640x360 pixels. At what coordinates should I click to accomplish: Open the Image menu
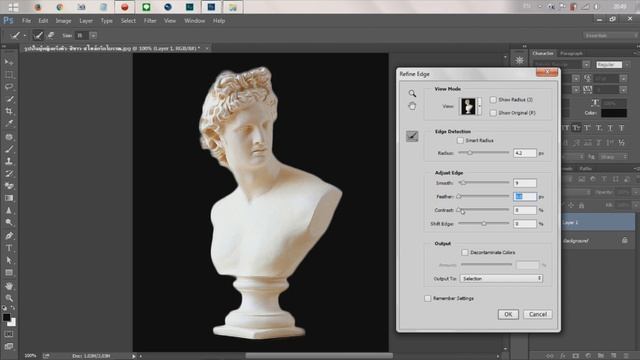(x=63, y=20)
